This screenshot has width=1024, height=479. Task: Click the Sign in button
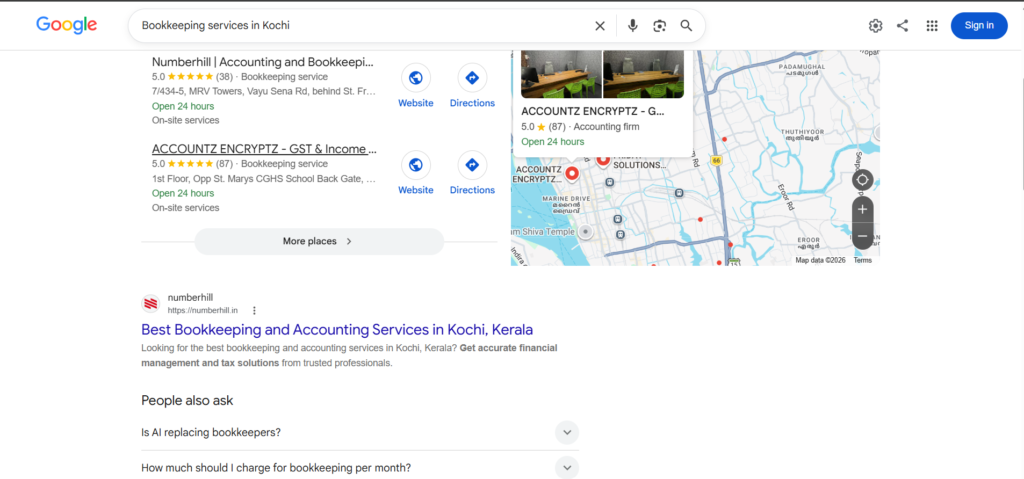(979, 25)
